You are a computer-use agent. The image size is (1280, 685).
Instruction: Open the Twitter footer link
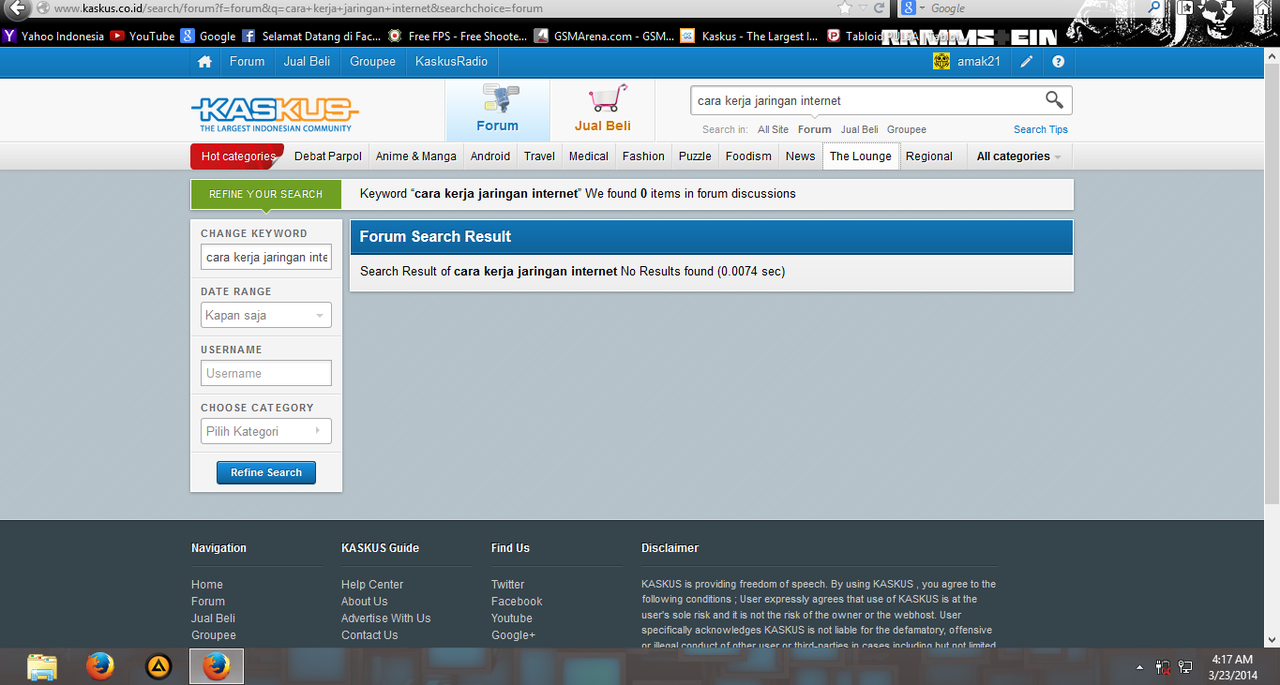coord(507,585)
